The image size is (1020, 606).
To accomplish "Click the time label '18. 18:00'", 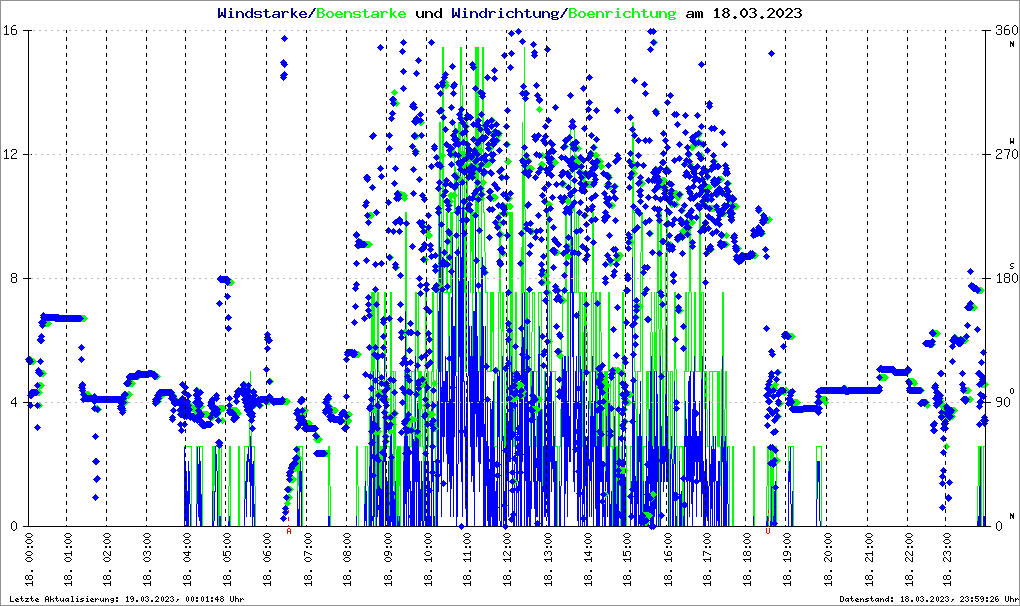I will click(747, 559).
